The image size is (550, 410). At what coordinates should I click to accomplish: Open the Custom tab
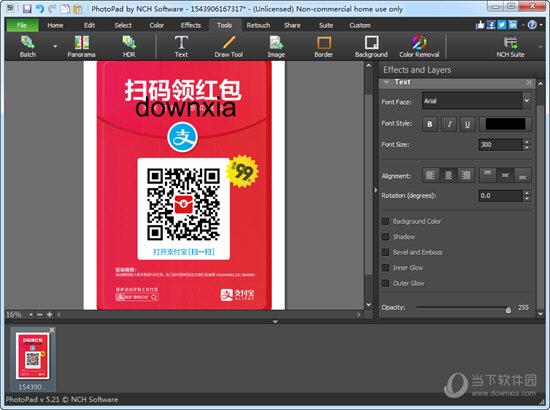[360, 25]
